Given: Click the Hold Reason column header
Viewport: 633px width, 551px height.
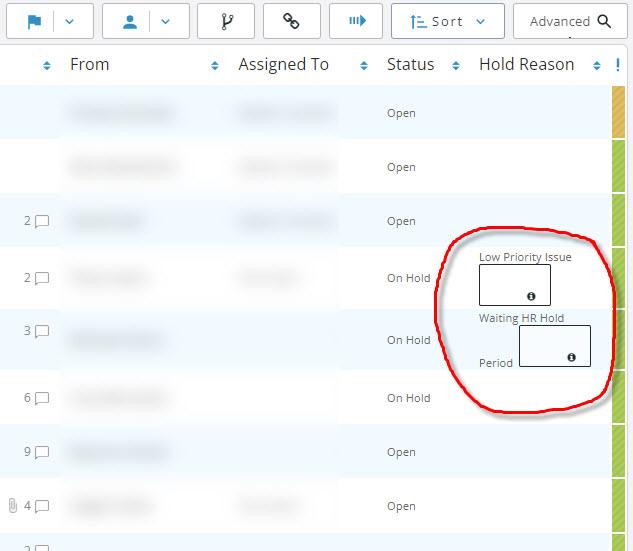Looking at the screenshot, I should [x=526, y=65].
